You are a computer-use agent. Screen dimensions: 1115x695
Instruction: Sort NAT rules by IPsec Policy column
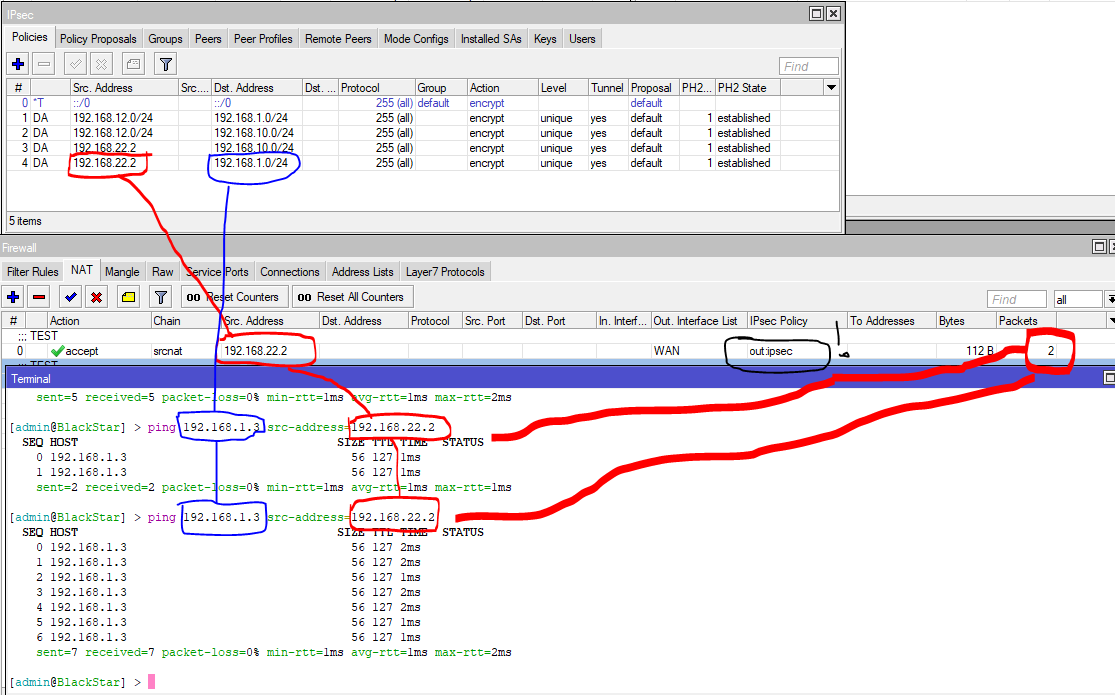tap(797, 321)
